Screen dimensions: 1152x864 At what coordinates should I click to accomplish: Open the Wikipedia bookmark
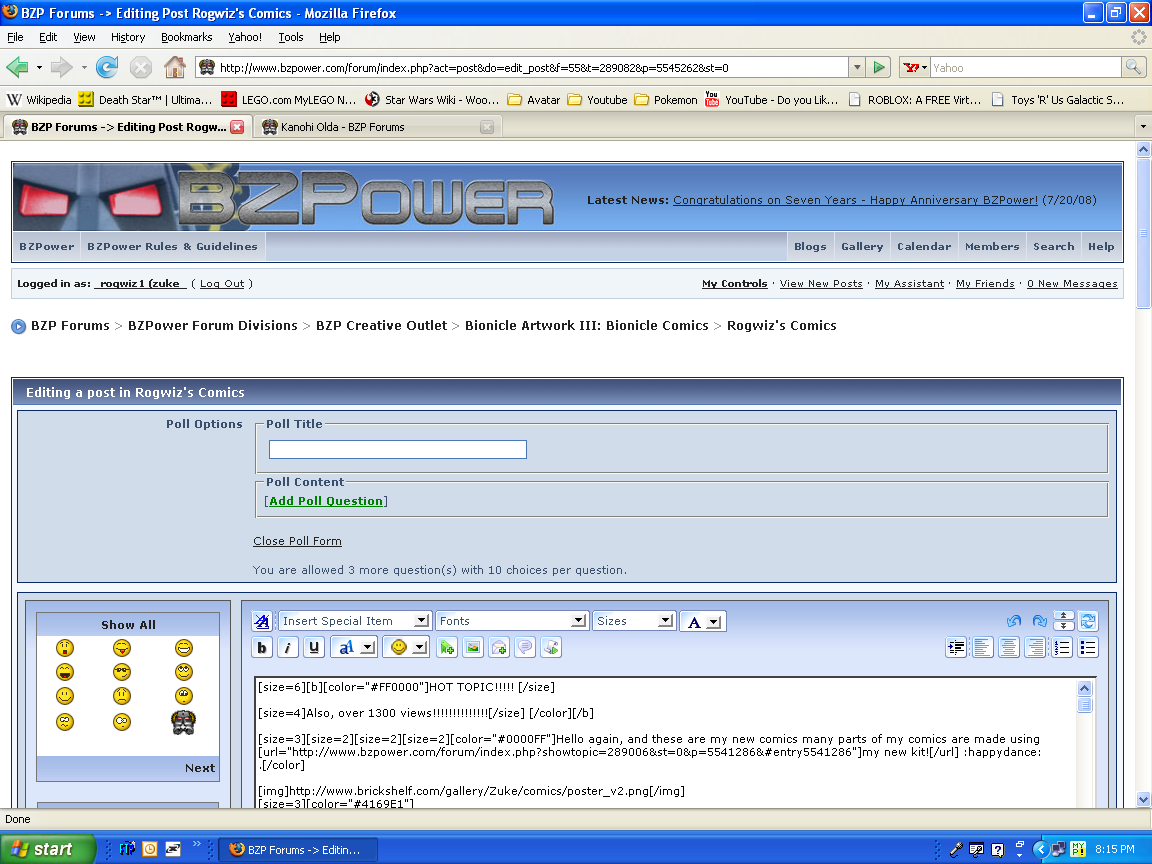pos(39,100)
